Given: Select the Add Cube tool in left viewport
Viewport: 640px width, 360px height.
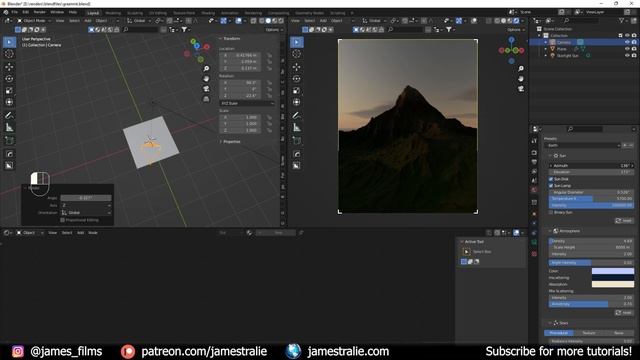Looking at the screenshot, I should click(9, 141).
